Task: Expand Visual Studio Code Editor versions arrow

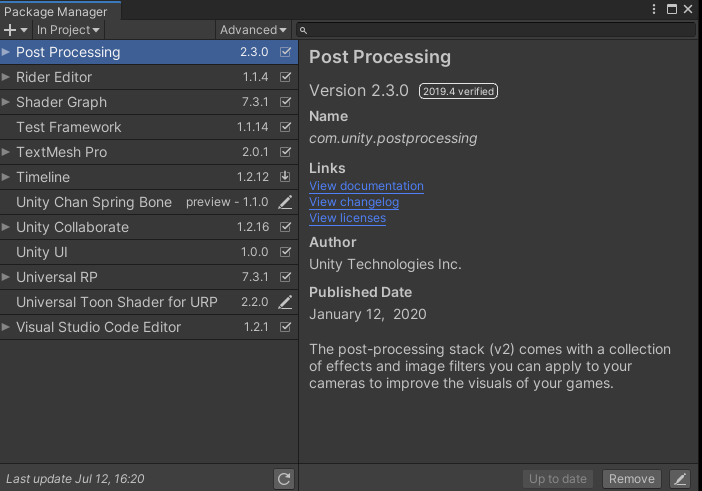Action: pos(6,327)
